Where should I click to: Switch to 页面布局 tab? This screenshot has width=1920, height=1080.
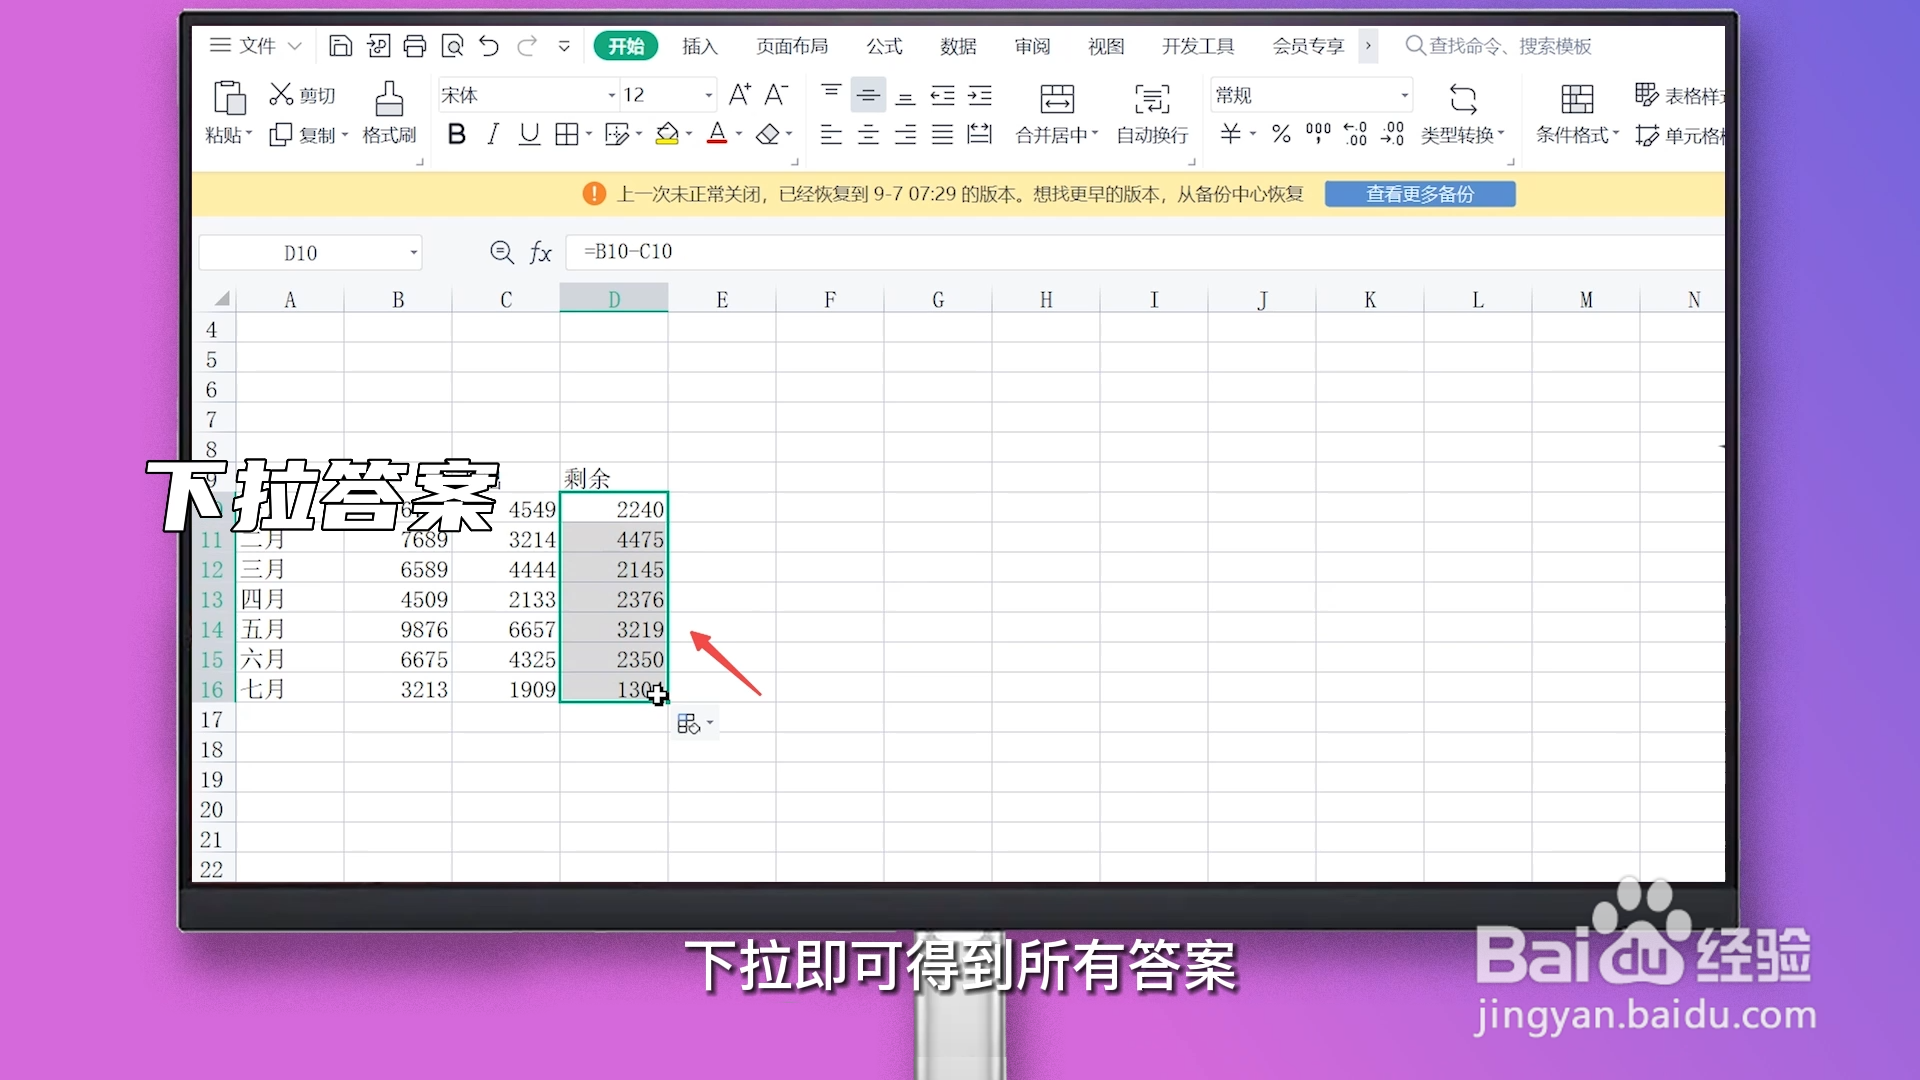pos(792,46)
